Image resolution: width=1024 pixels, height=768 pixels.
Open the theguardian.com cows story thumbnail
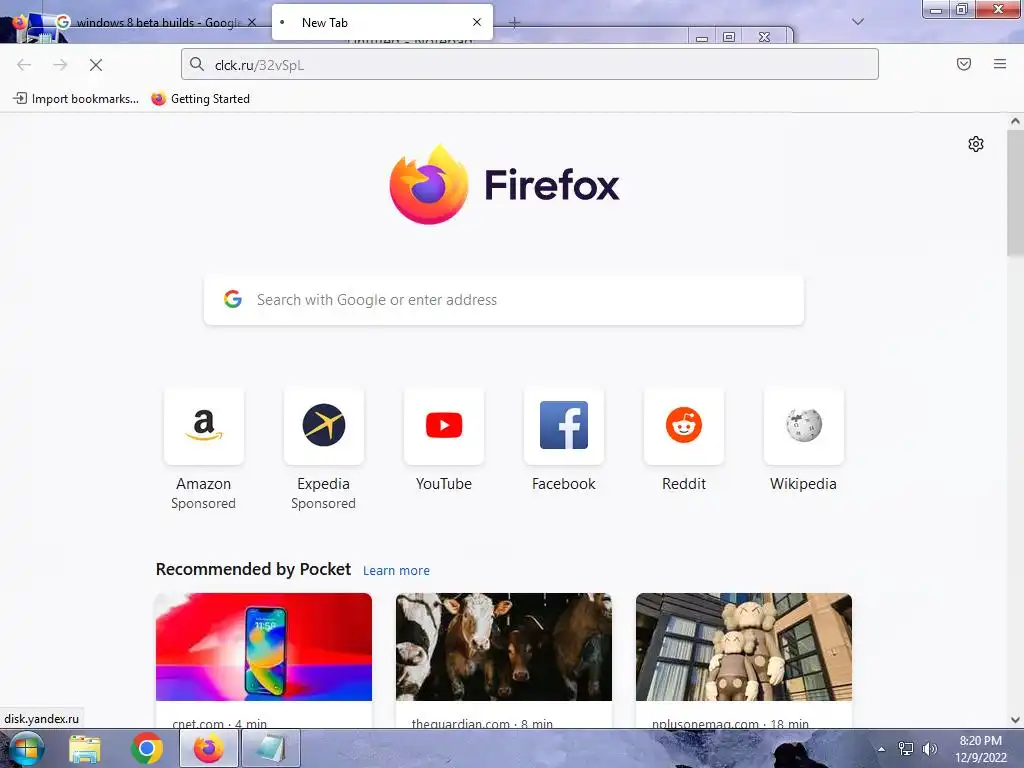(x=504, y=647)
